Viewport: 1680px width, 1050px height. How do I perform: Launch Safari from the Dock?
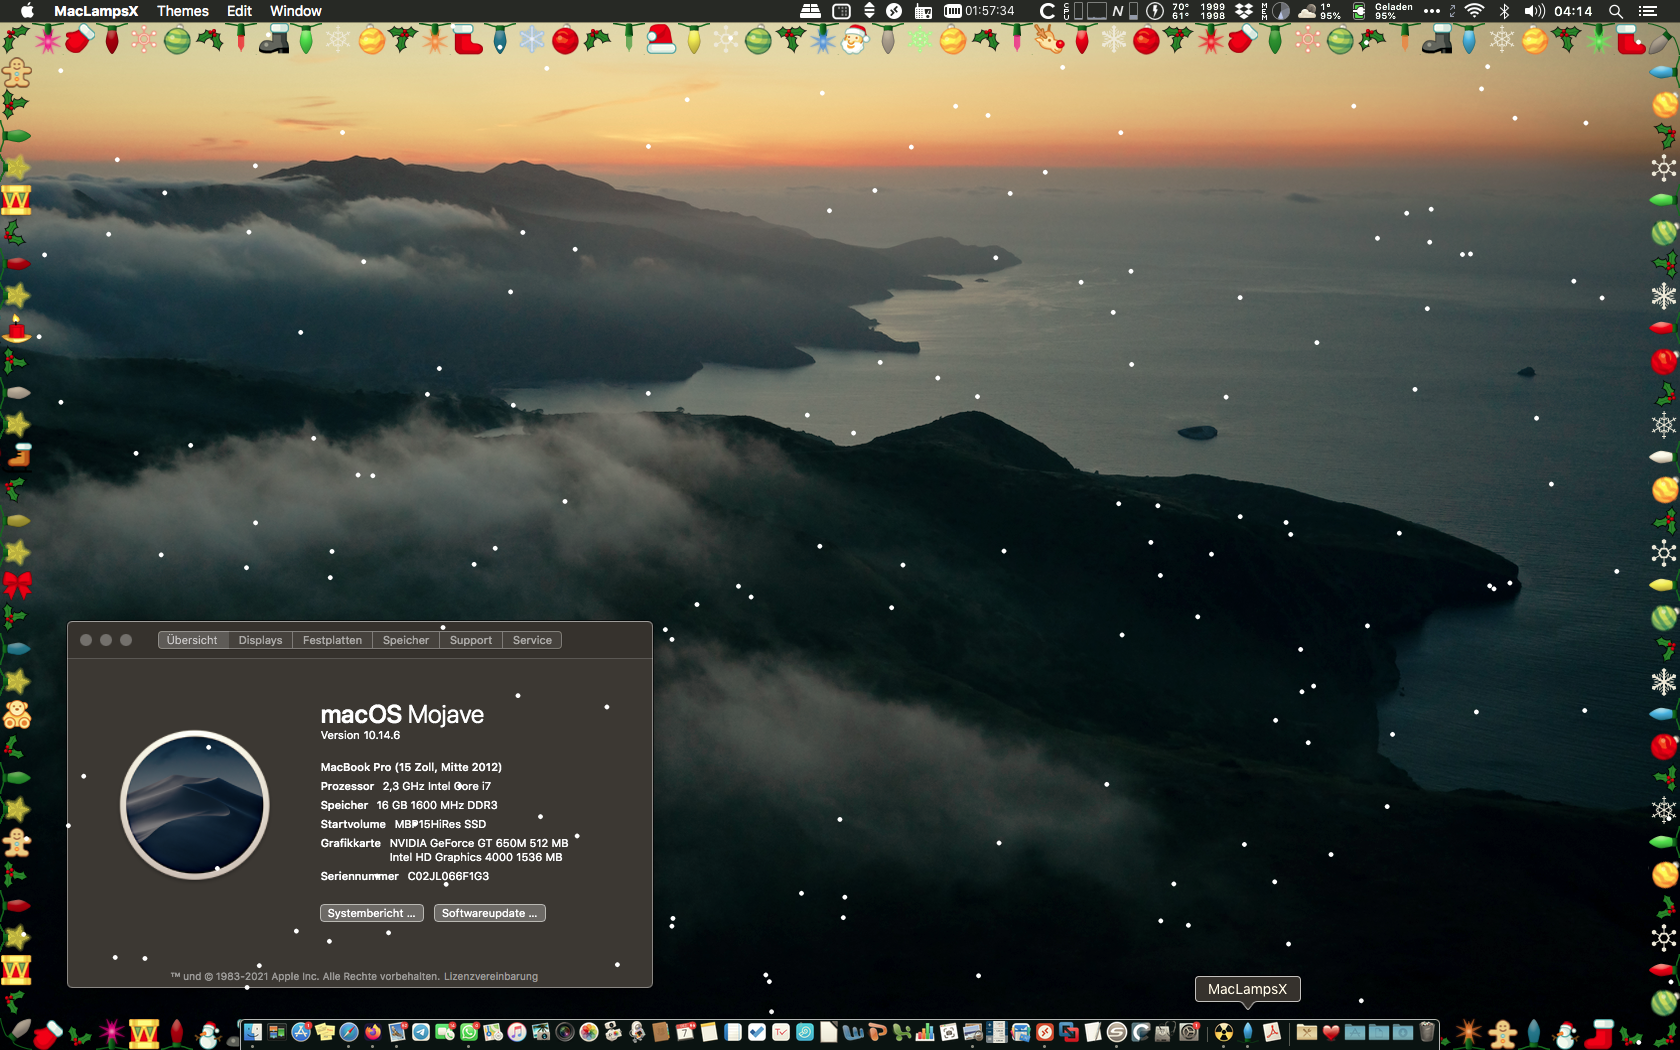coord(349,1032)
